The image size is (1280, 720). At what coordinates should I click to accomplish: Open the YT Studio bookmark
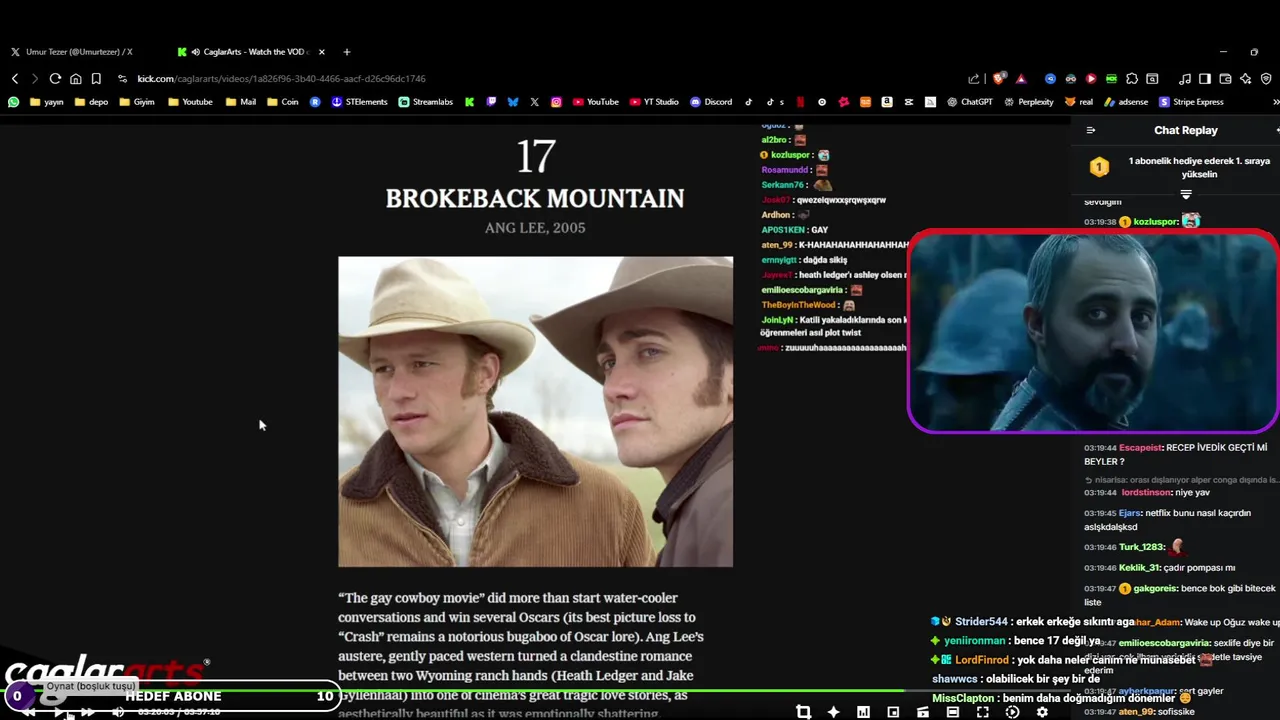654,102
